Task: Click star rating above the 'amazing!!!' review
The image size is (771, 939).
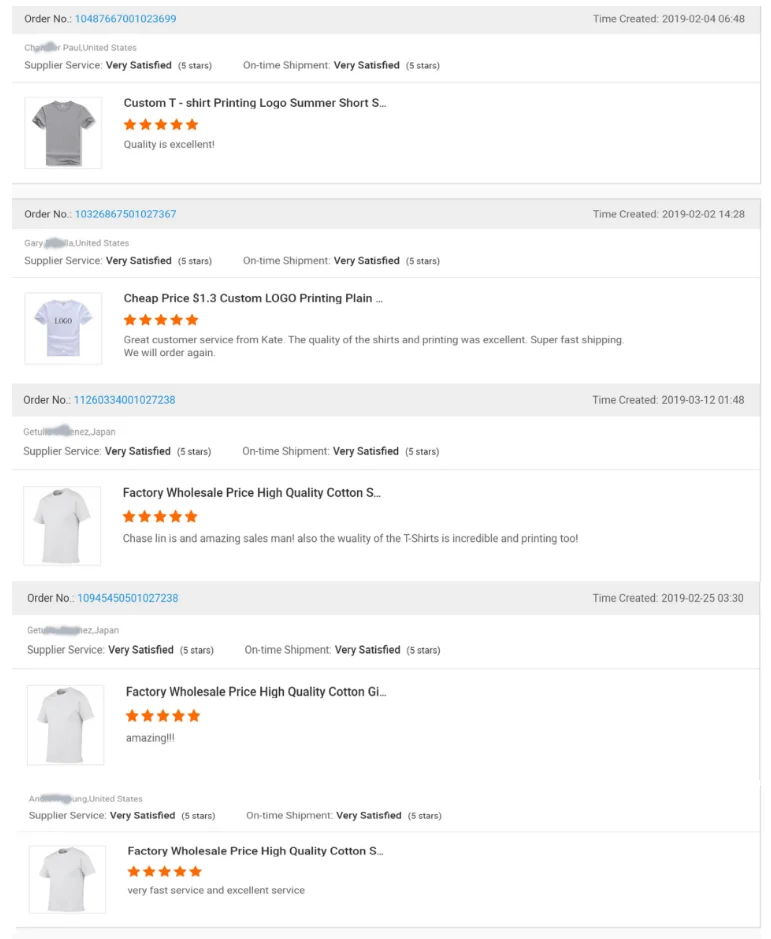Action: [x=163, y=716]
